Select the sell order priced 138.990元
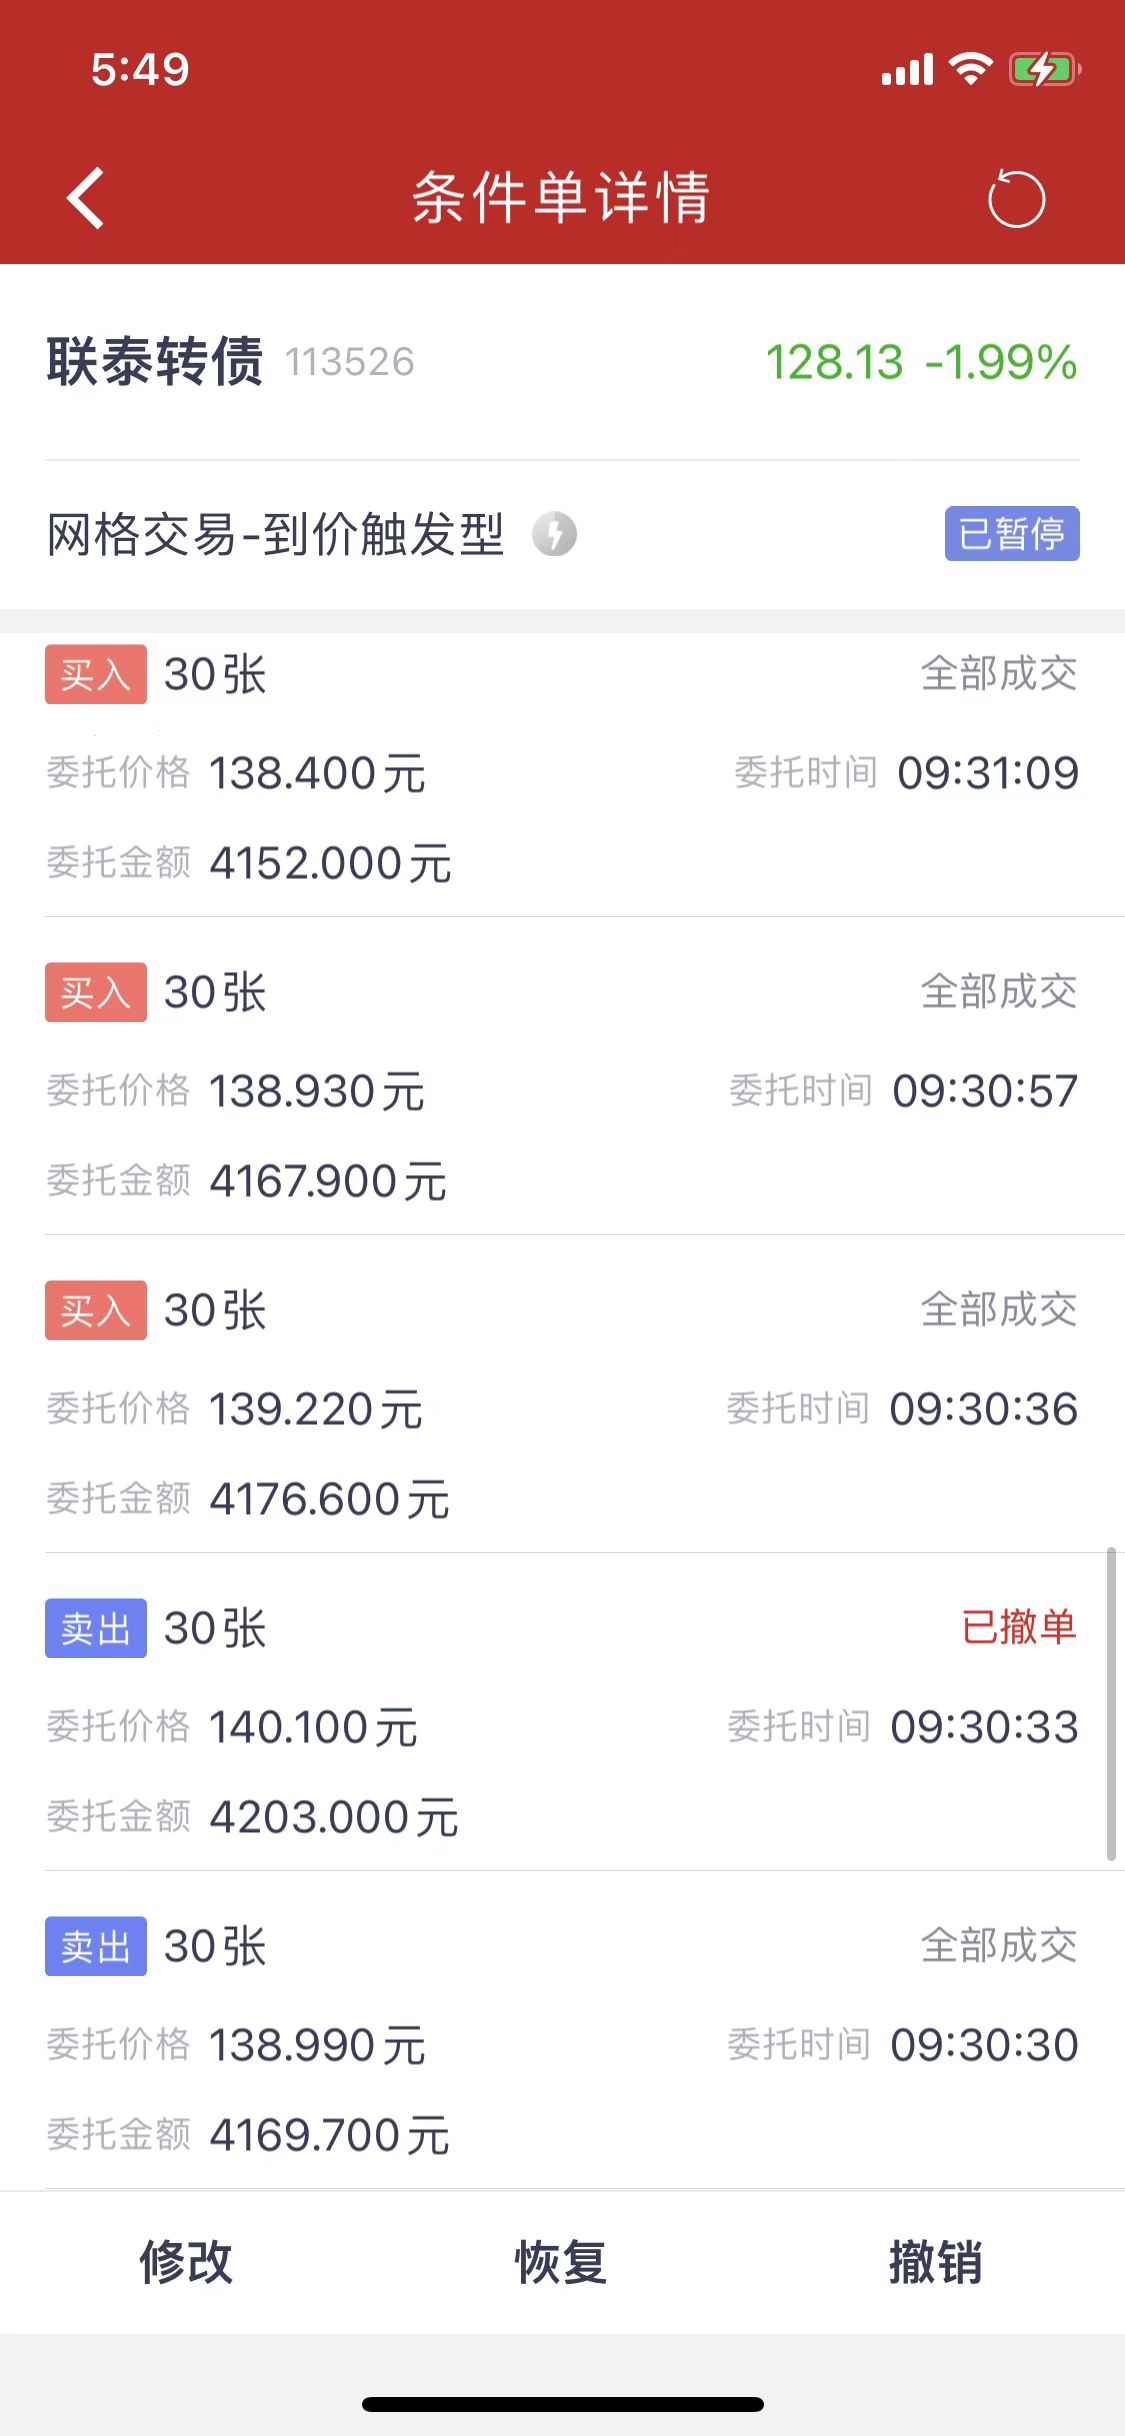Viewport: 1125px width, 2436px height. 562,2044
